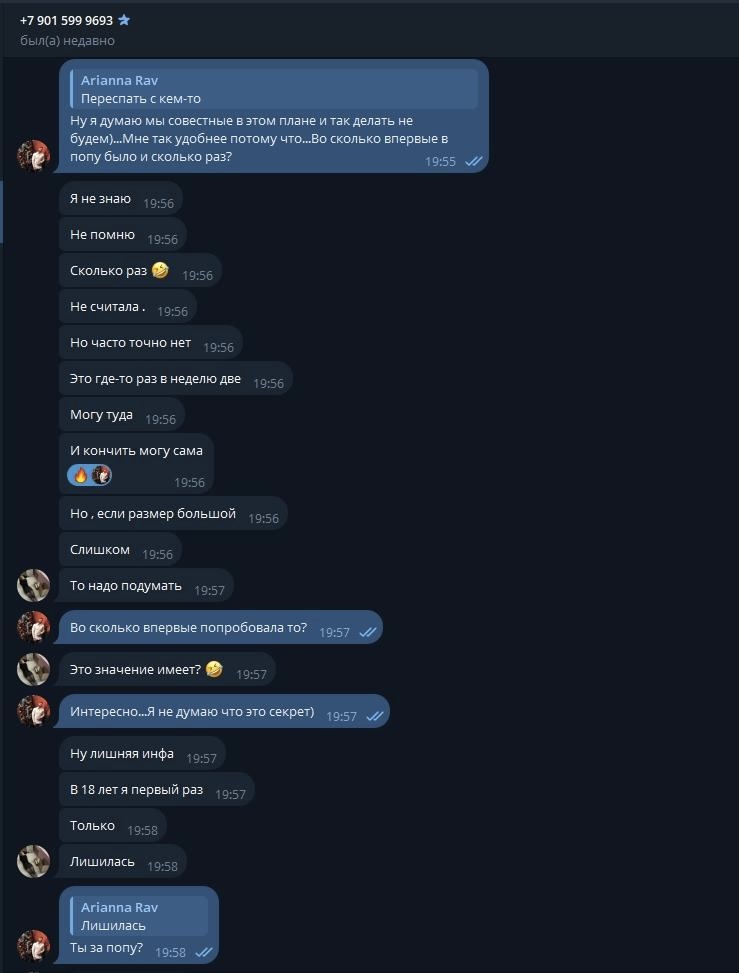Click the avatar beside "То надо подумать"
This screenshot has width=739, height=973.
34,586
